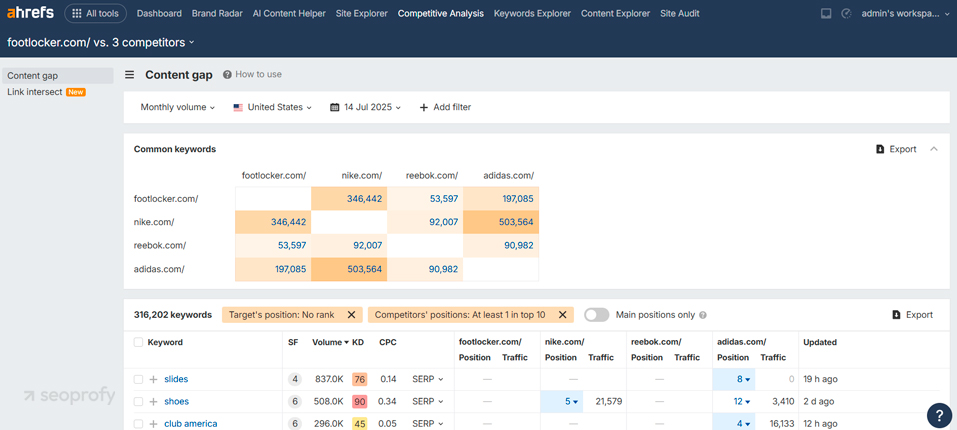Open Keywords Explorer
The height and width of the screenshot is (430, 957).
[532, 13]
